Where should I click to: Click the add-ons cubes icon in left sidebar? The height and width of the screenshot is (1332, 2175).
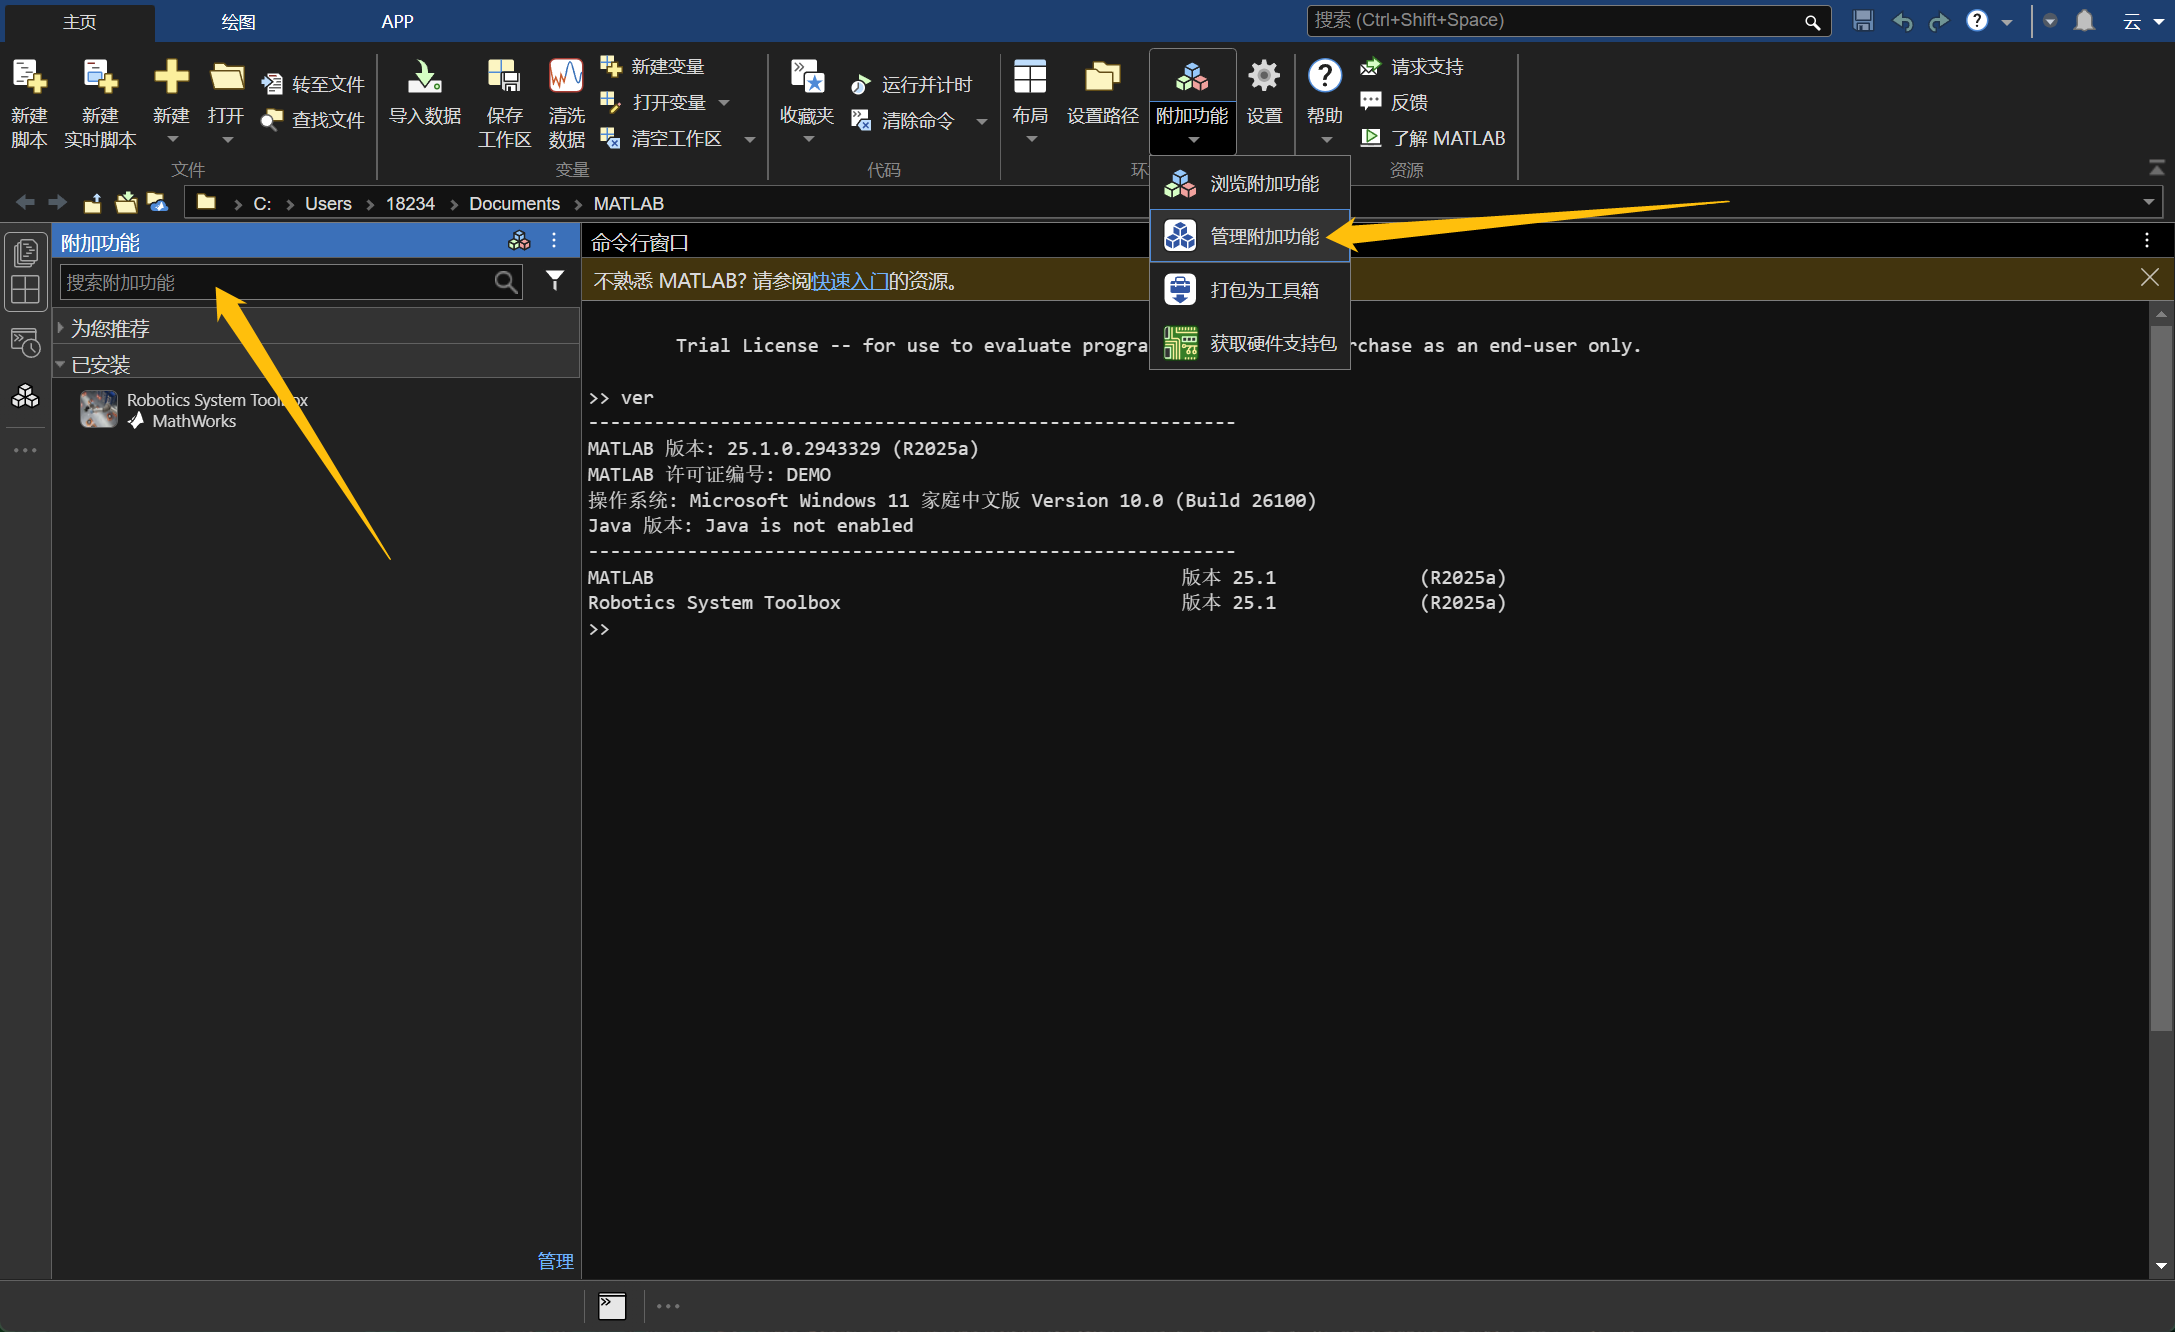[x=25, y=397]
